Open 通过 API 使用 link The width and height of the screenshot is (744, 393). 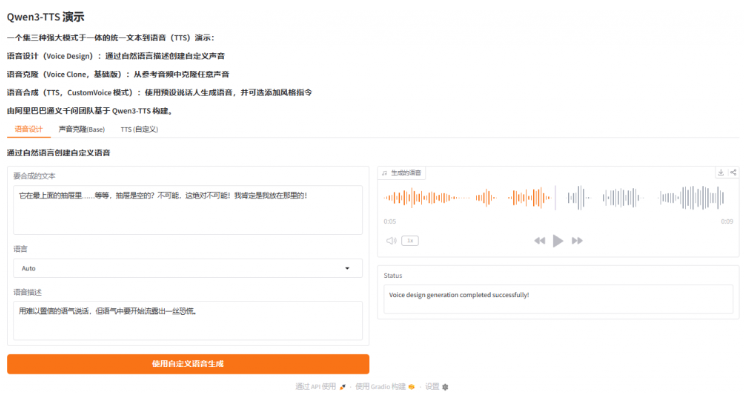(321, 387)
